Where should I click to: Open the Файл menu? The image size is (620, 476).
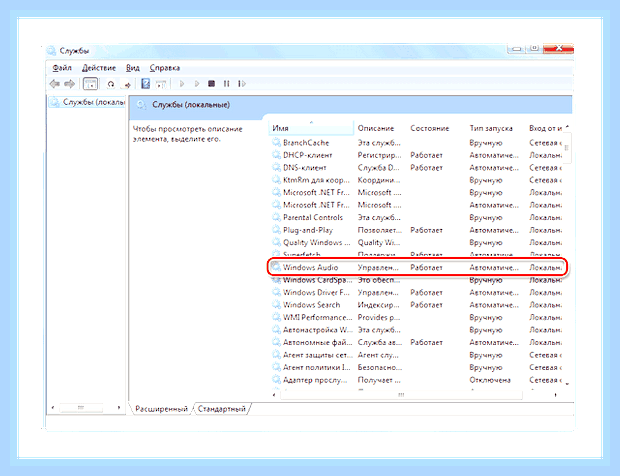coord(62,68)
